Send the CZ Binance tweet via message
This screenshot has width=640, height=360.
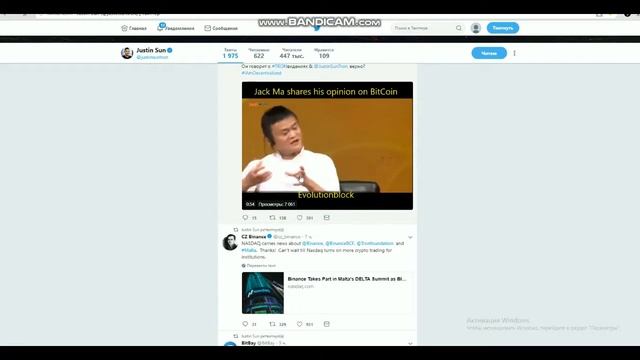click(327, 324)
